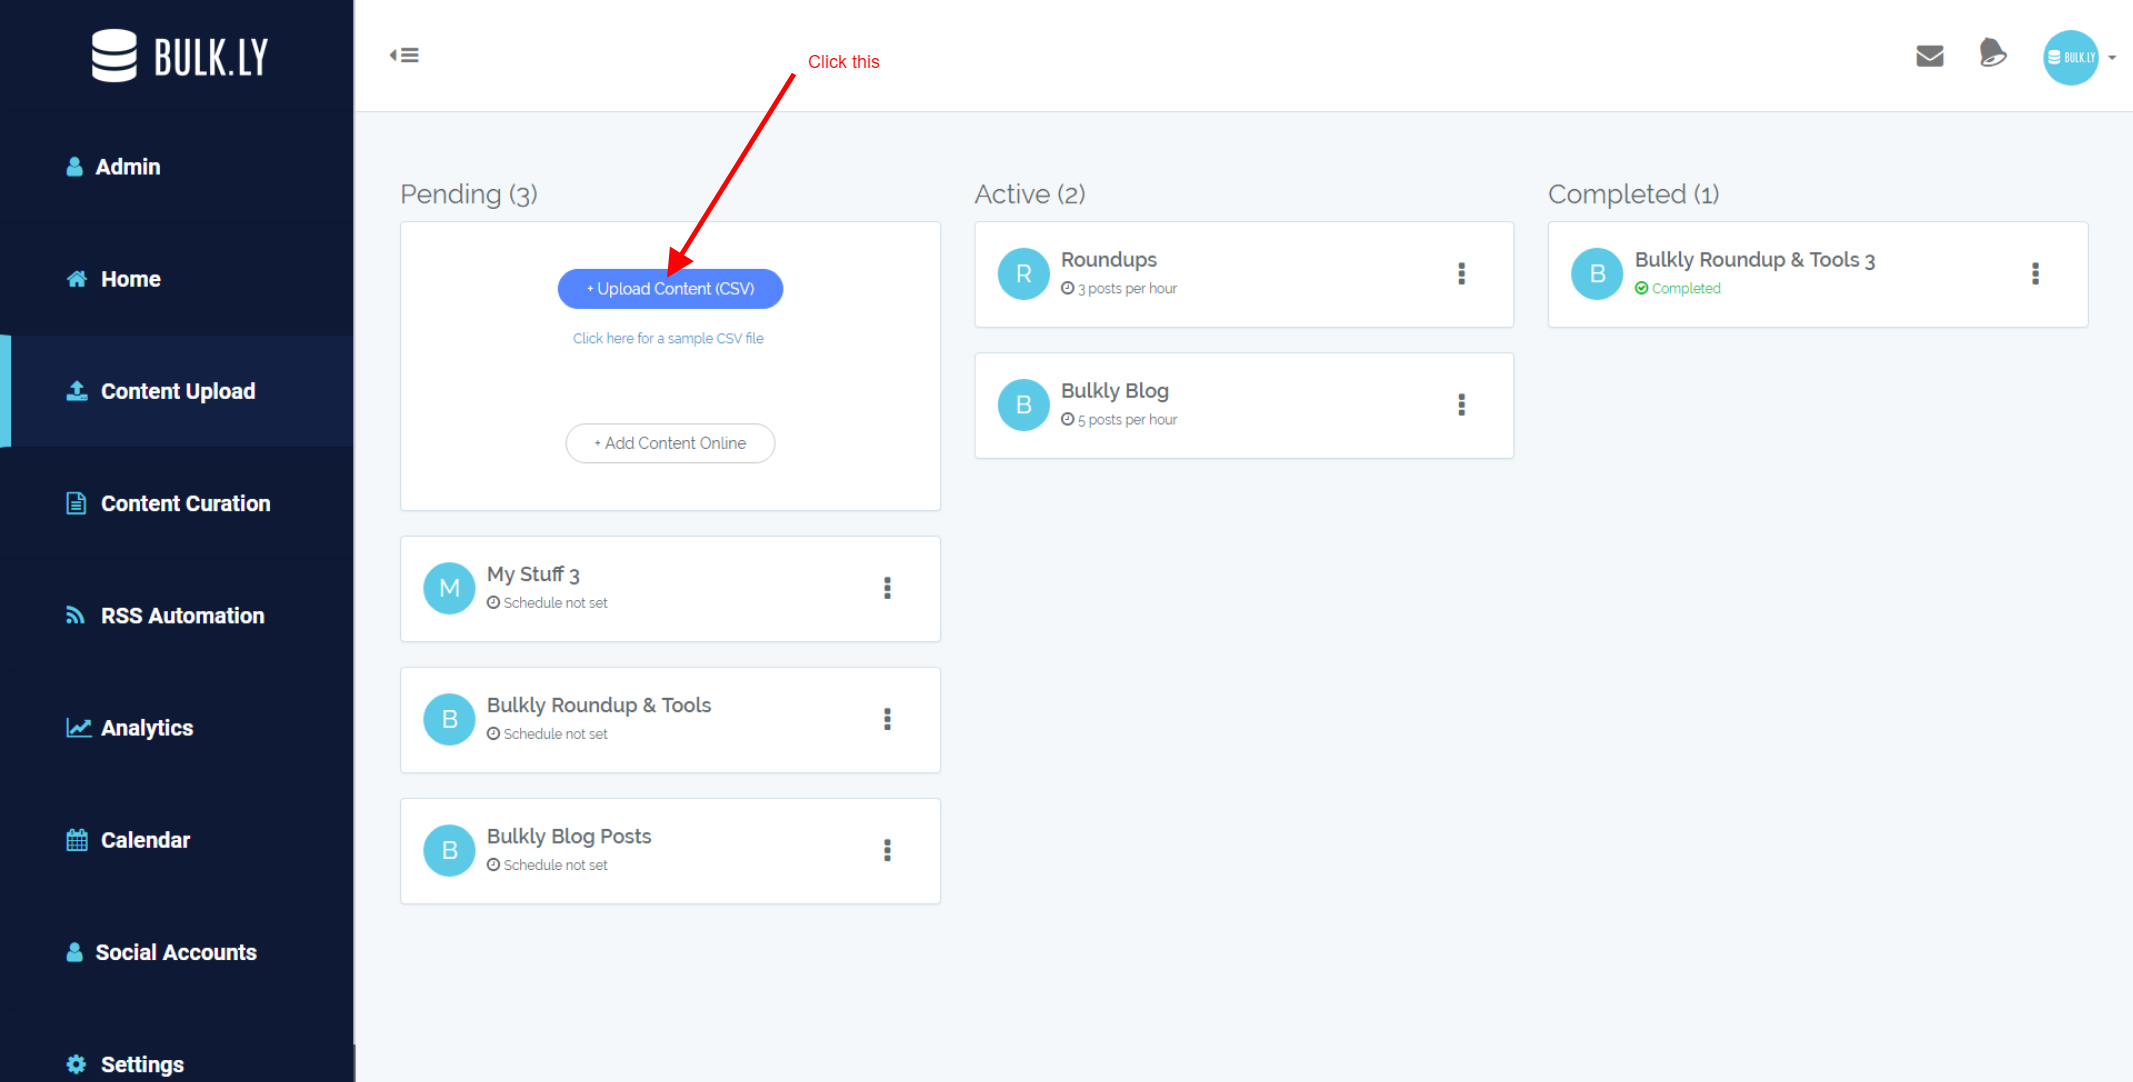Image resolution: width=2133 pixels, height=1082 pixels.
Task: Click the Calendar grid icon
Action: (77, 840)
